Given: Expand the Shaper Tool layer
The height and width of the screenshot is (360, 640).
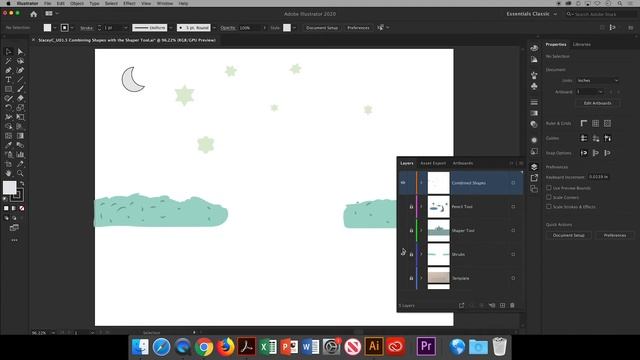Looking at the screenshot, I should coord(422,230).
